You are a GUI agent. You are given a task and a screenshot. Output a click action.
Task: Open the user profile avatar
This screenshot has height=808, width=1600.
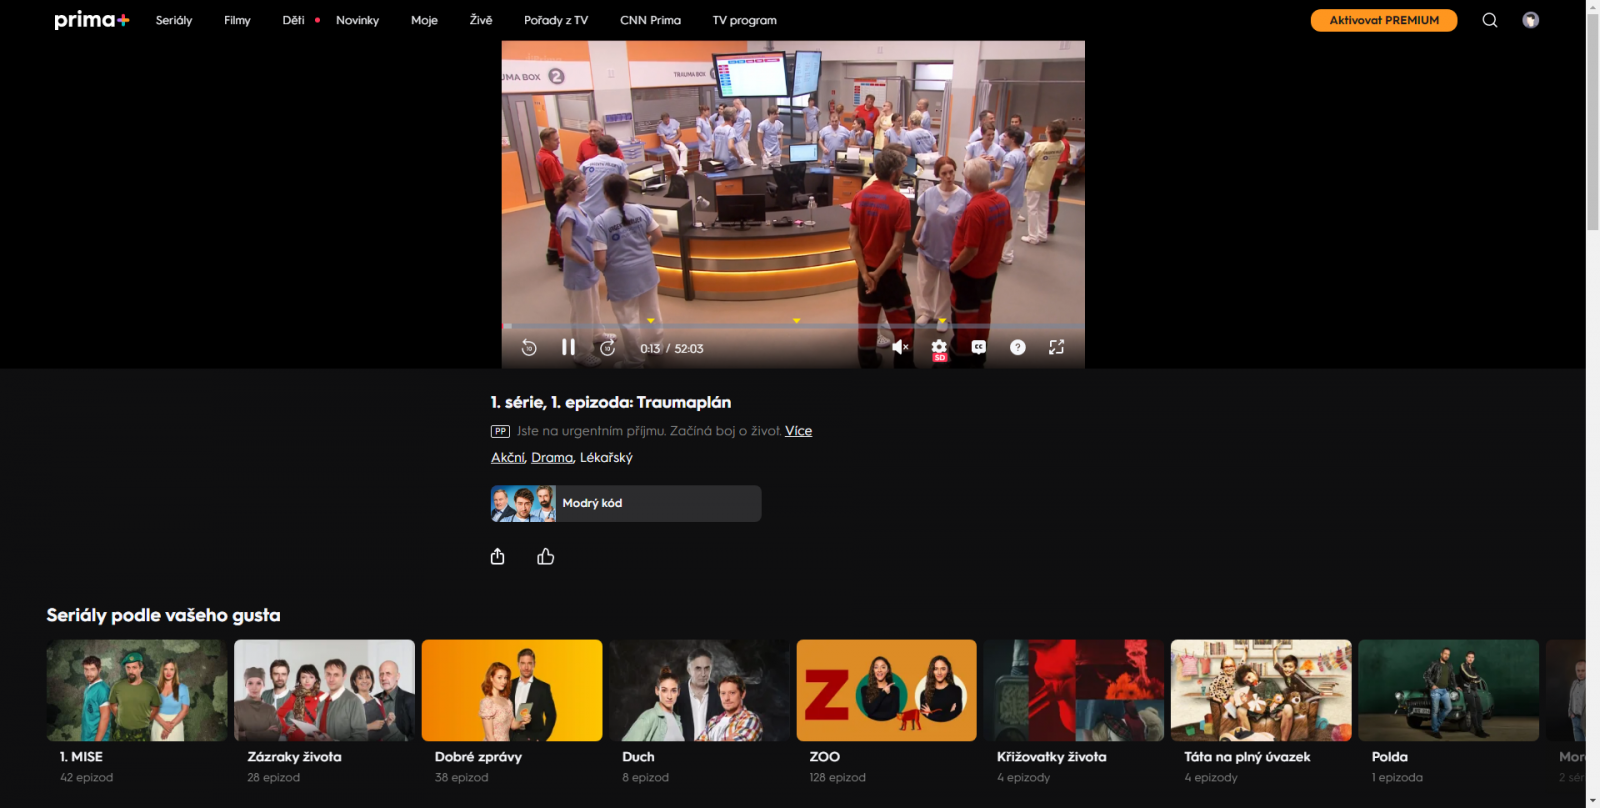click(1530, 20)
